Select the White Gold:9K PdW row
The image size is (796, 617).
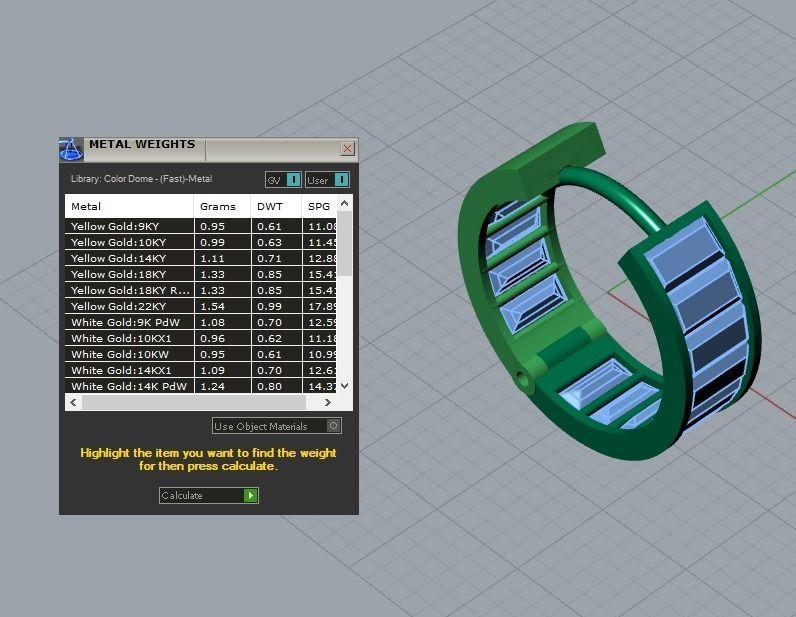coord(201,322)
